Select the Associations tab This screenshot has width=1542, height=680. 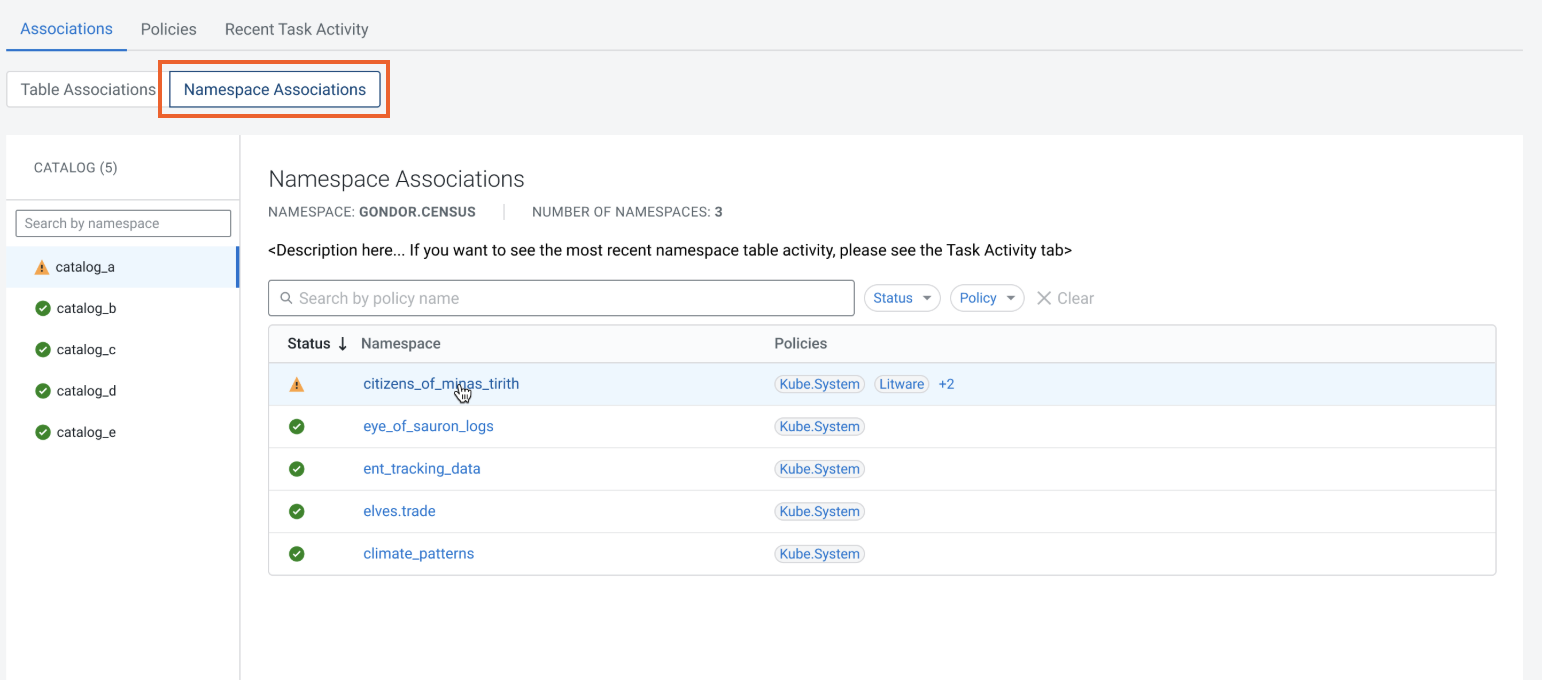coord(66,29)
